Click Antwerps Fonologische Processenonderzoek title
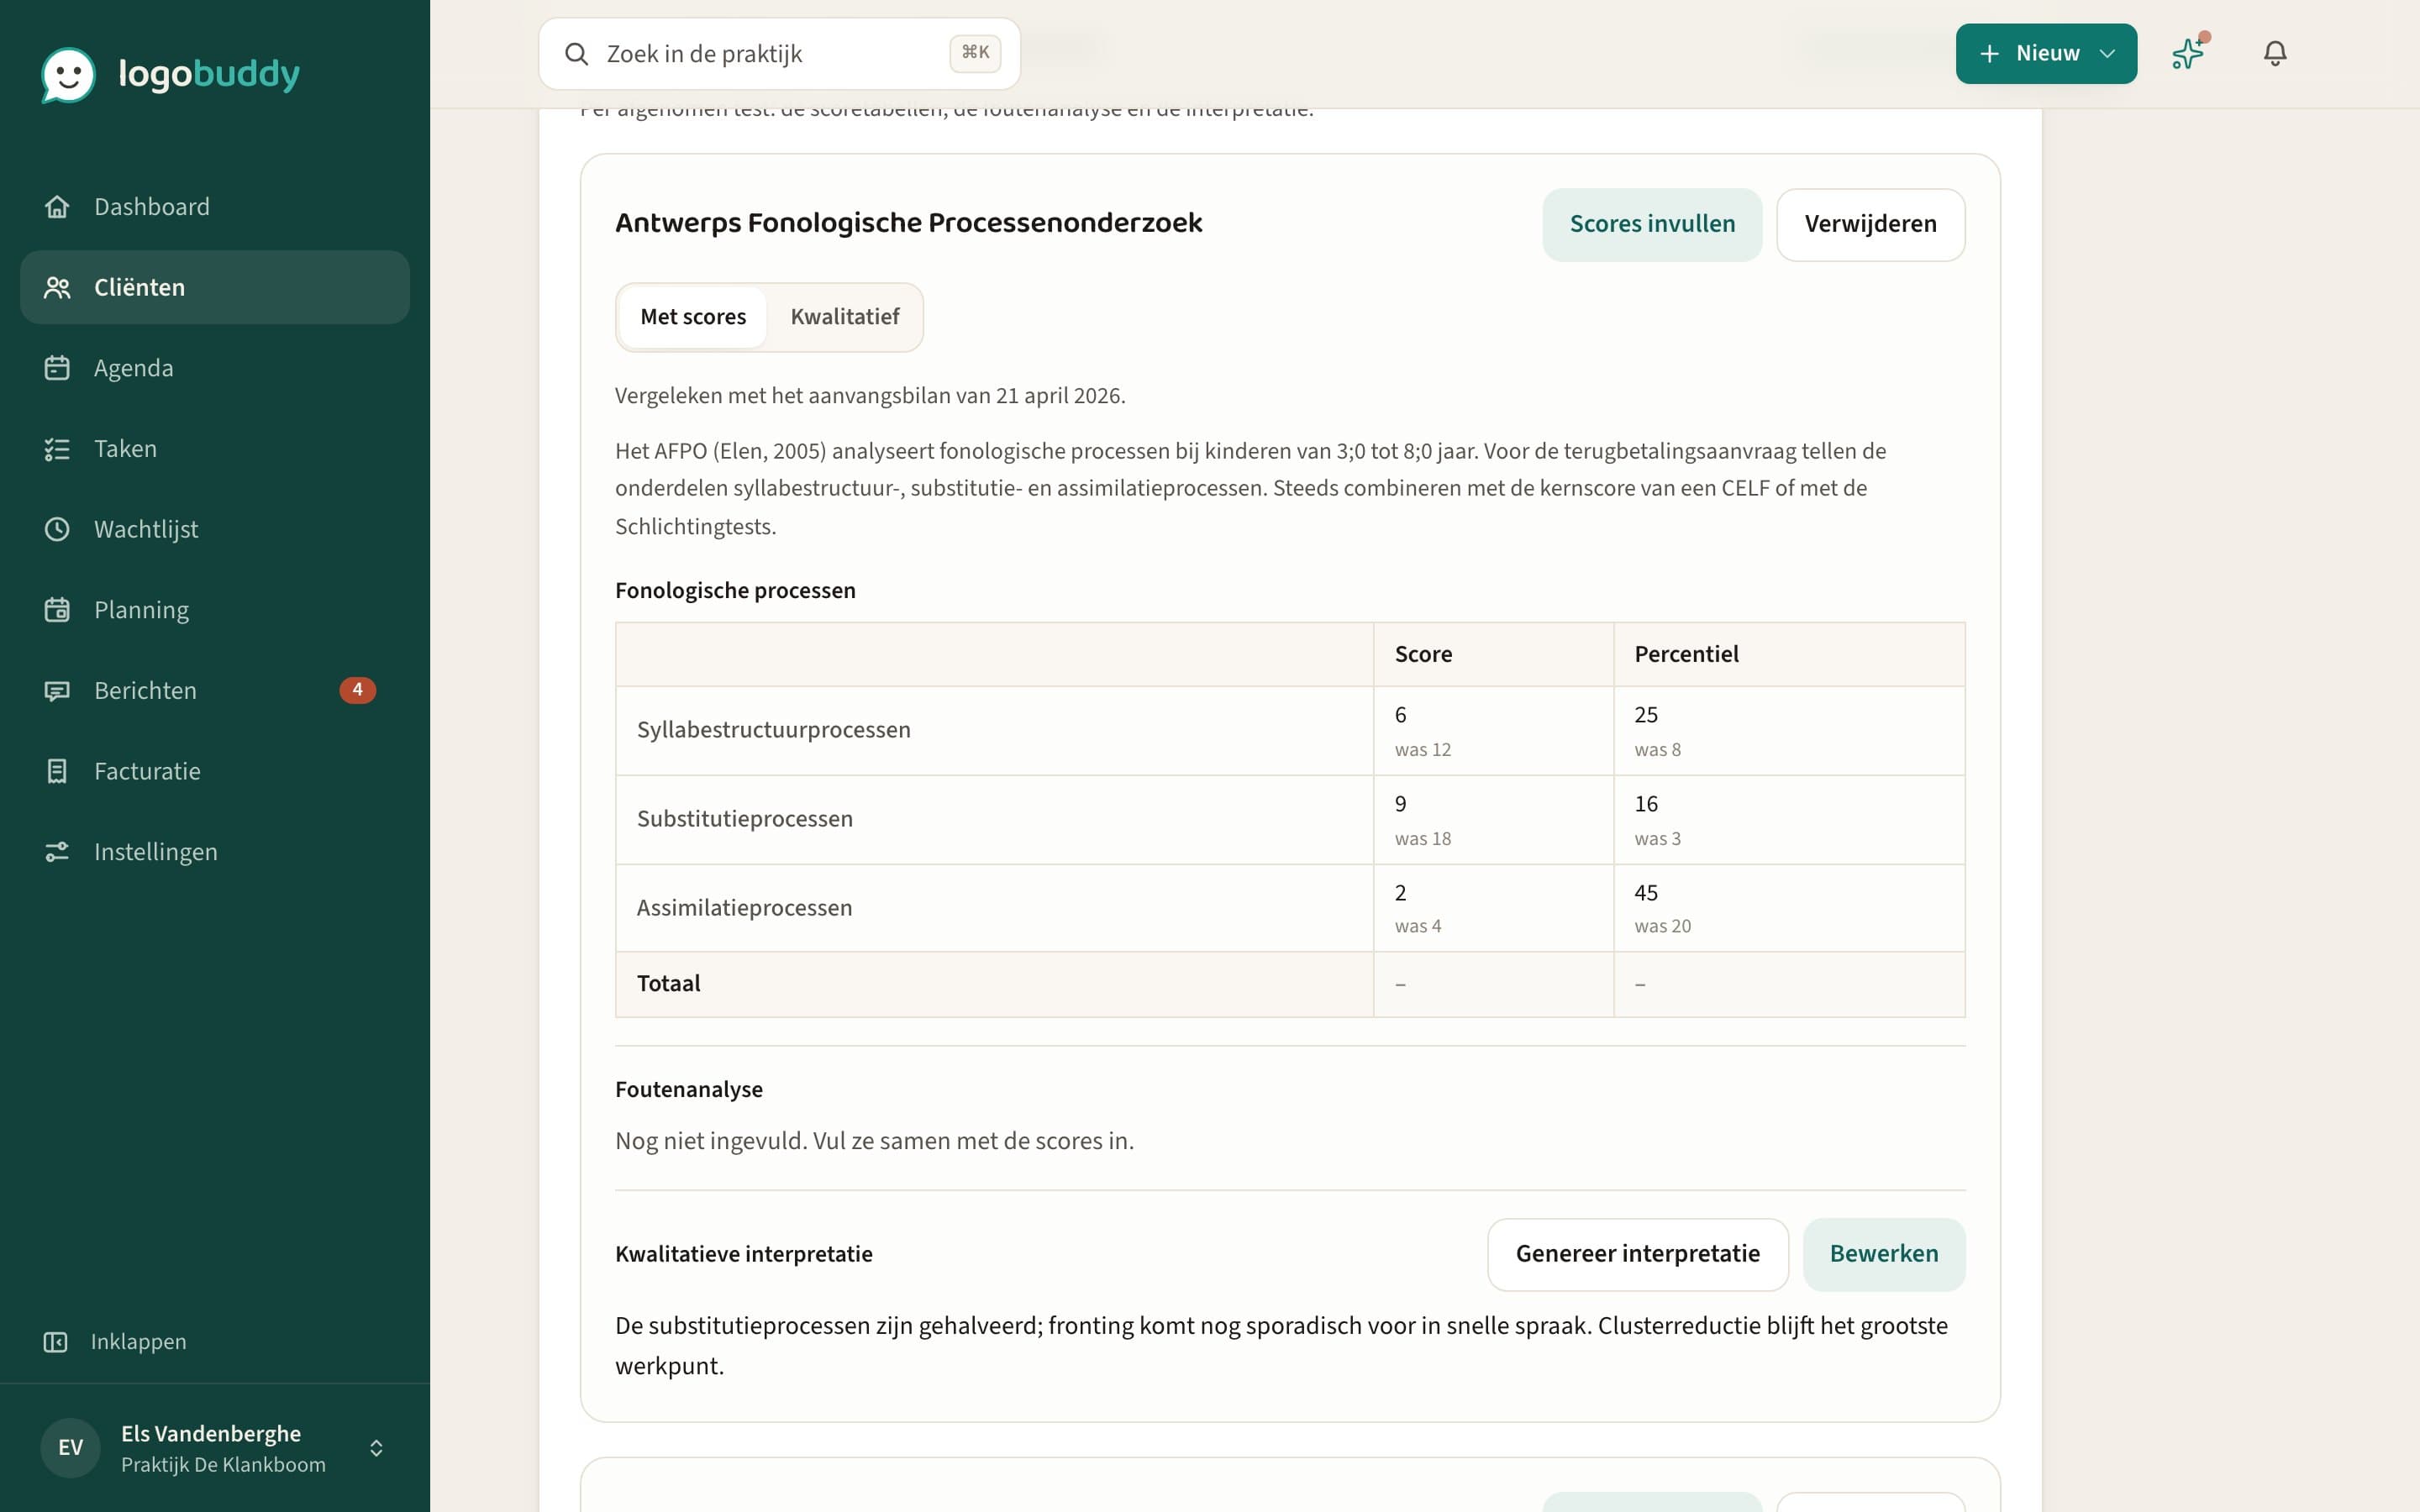This screenshot has width=2420, height=1512. [x=908, y=223]
